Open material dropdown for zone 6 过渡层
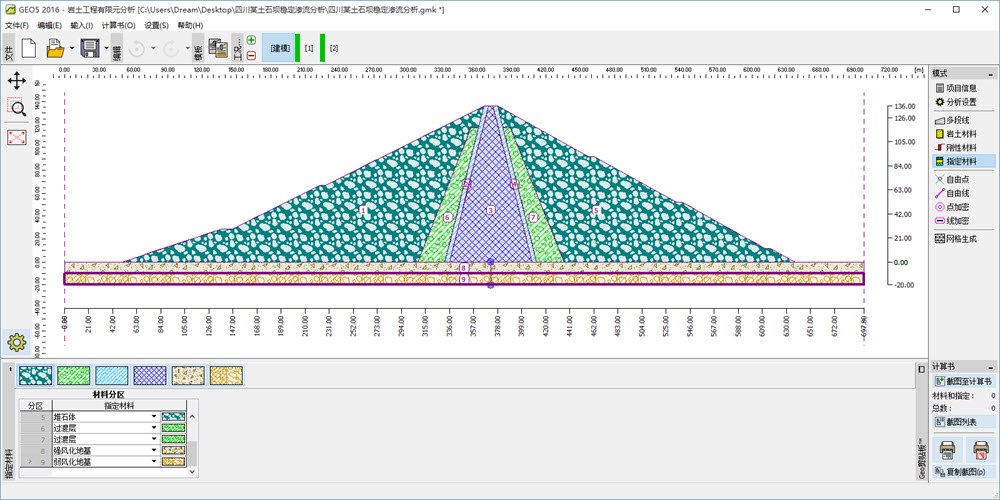 click(x=154, y=428)
